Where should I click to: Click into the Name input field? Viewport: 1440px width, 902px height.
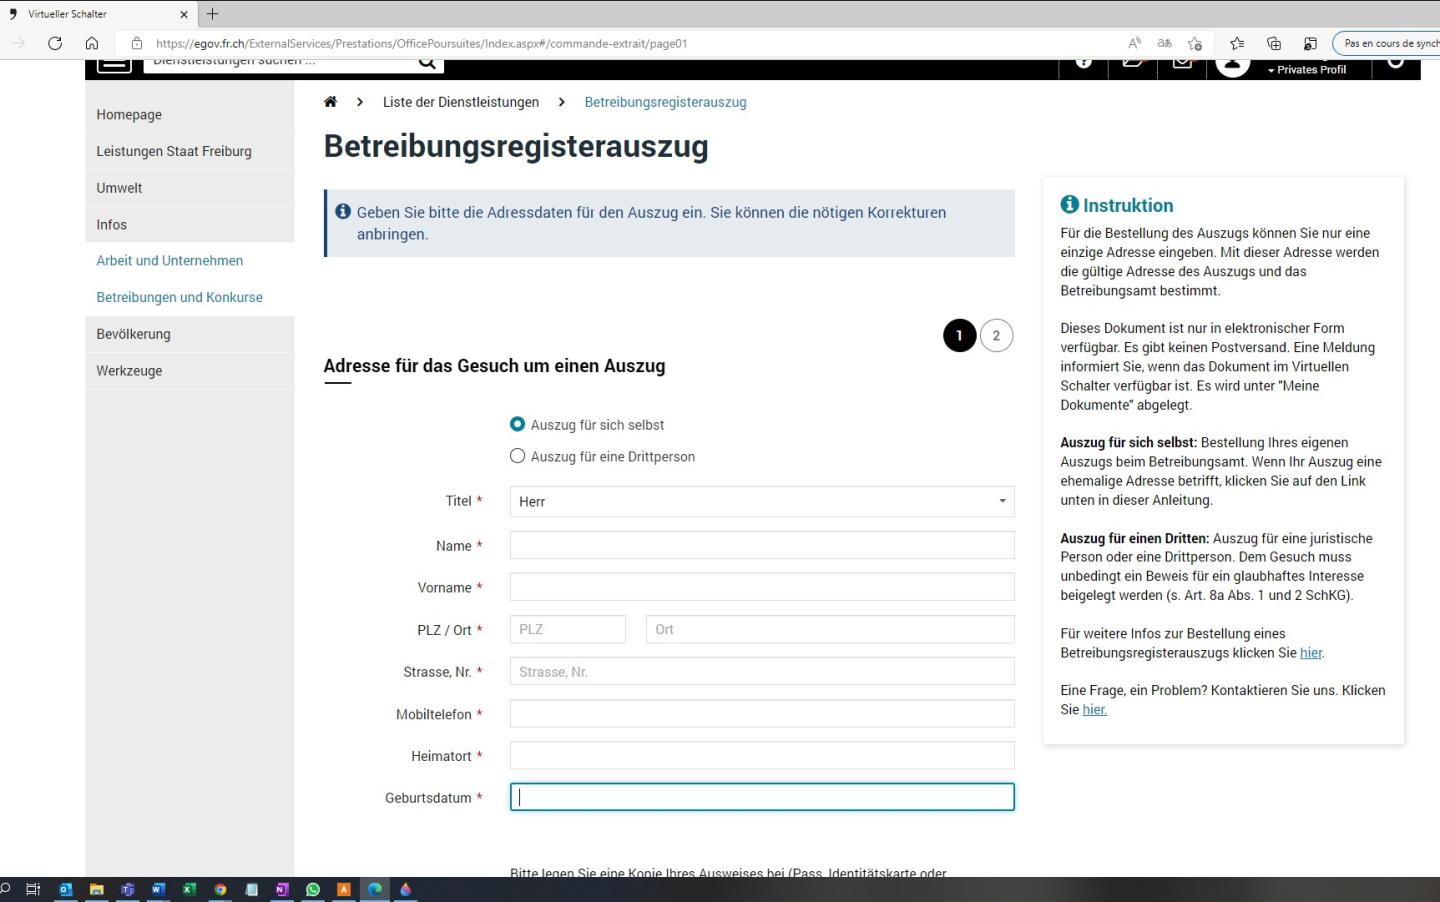(761, 545)
